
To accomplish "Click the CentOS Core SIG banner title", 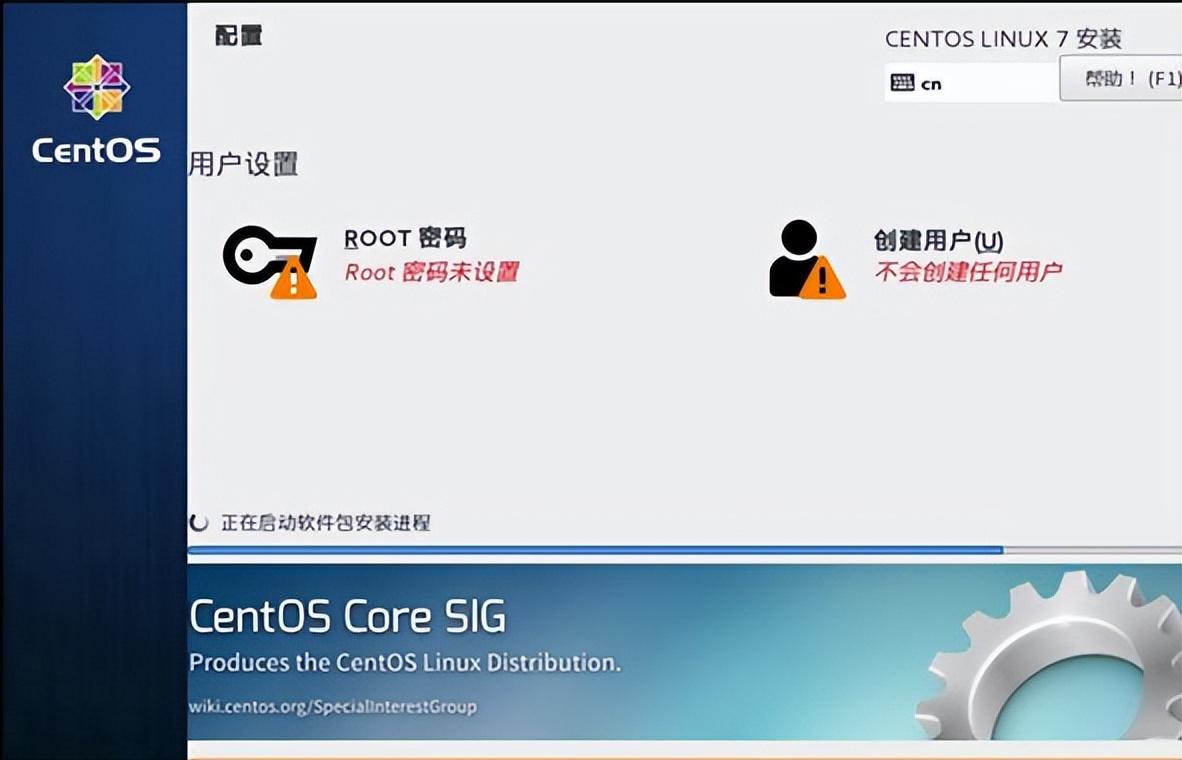I will pyautogui.click(x=348, y=616).
